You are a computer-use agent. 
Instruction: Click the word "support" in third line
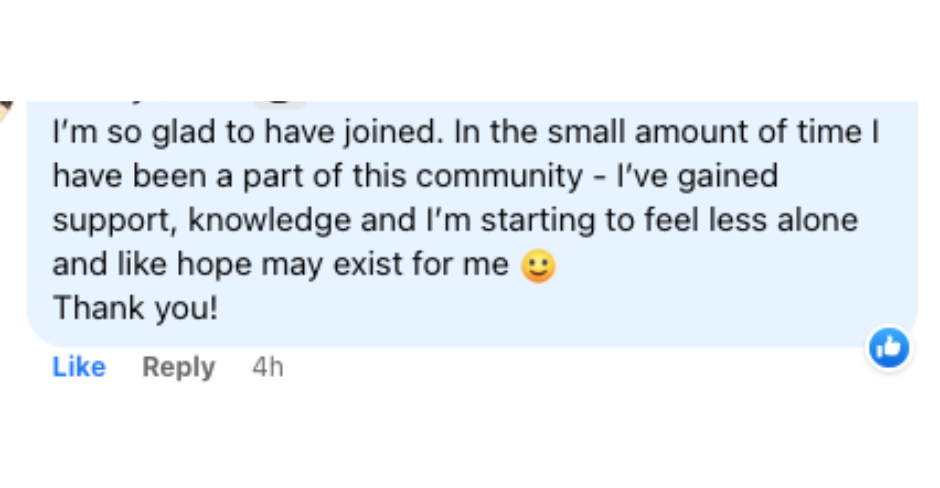[x=113, y=220]
